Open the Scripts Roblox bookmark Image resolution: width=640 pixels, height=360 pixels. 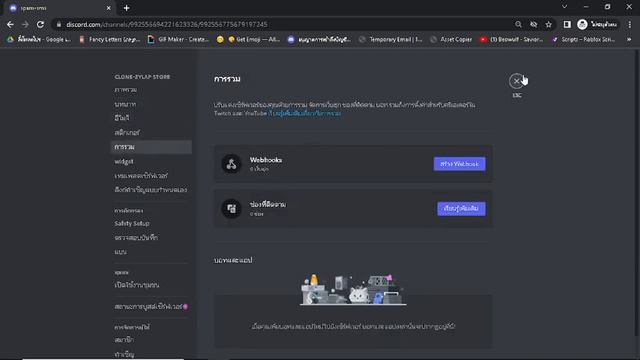click(x=583, y=40)
